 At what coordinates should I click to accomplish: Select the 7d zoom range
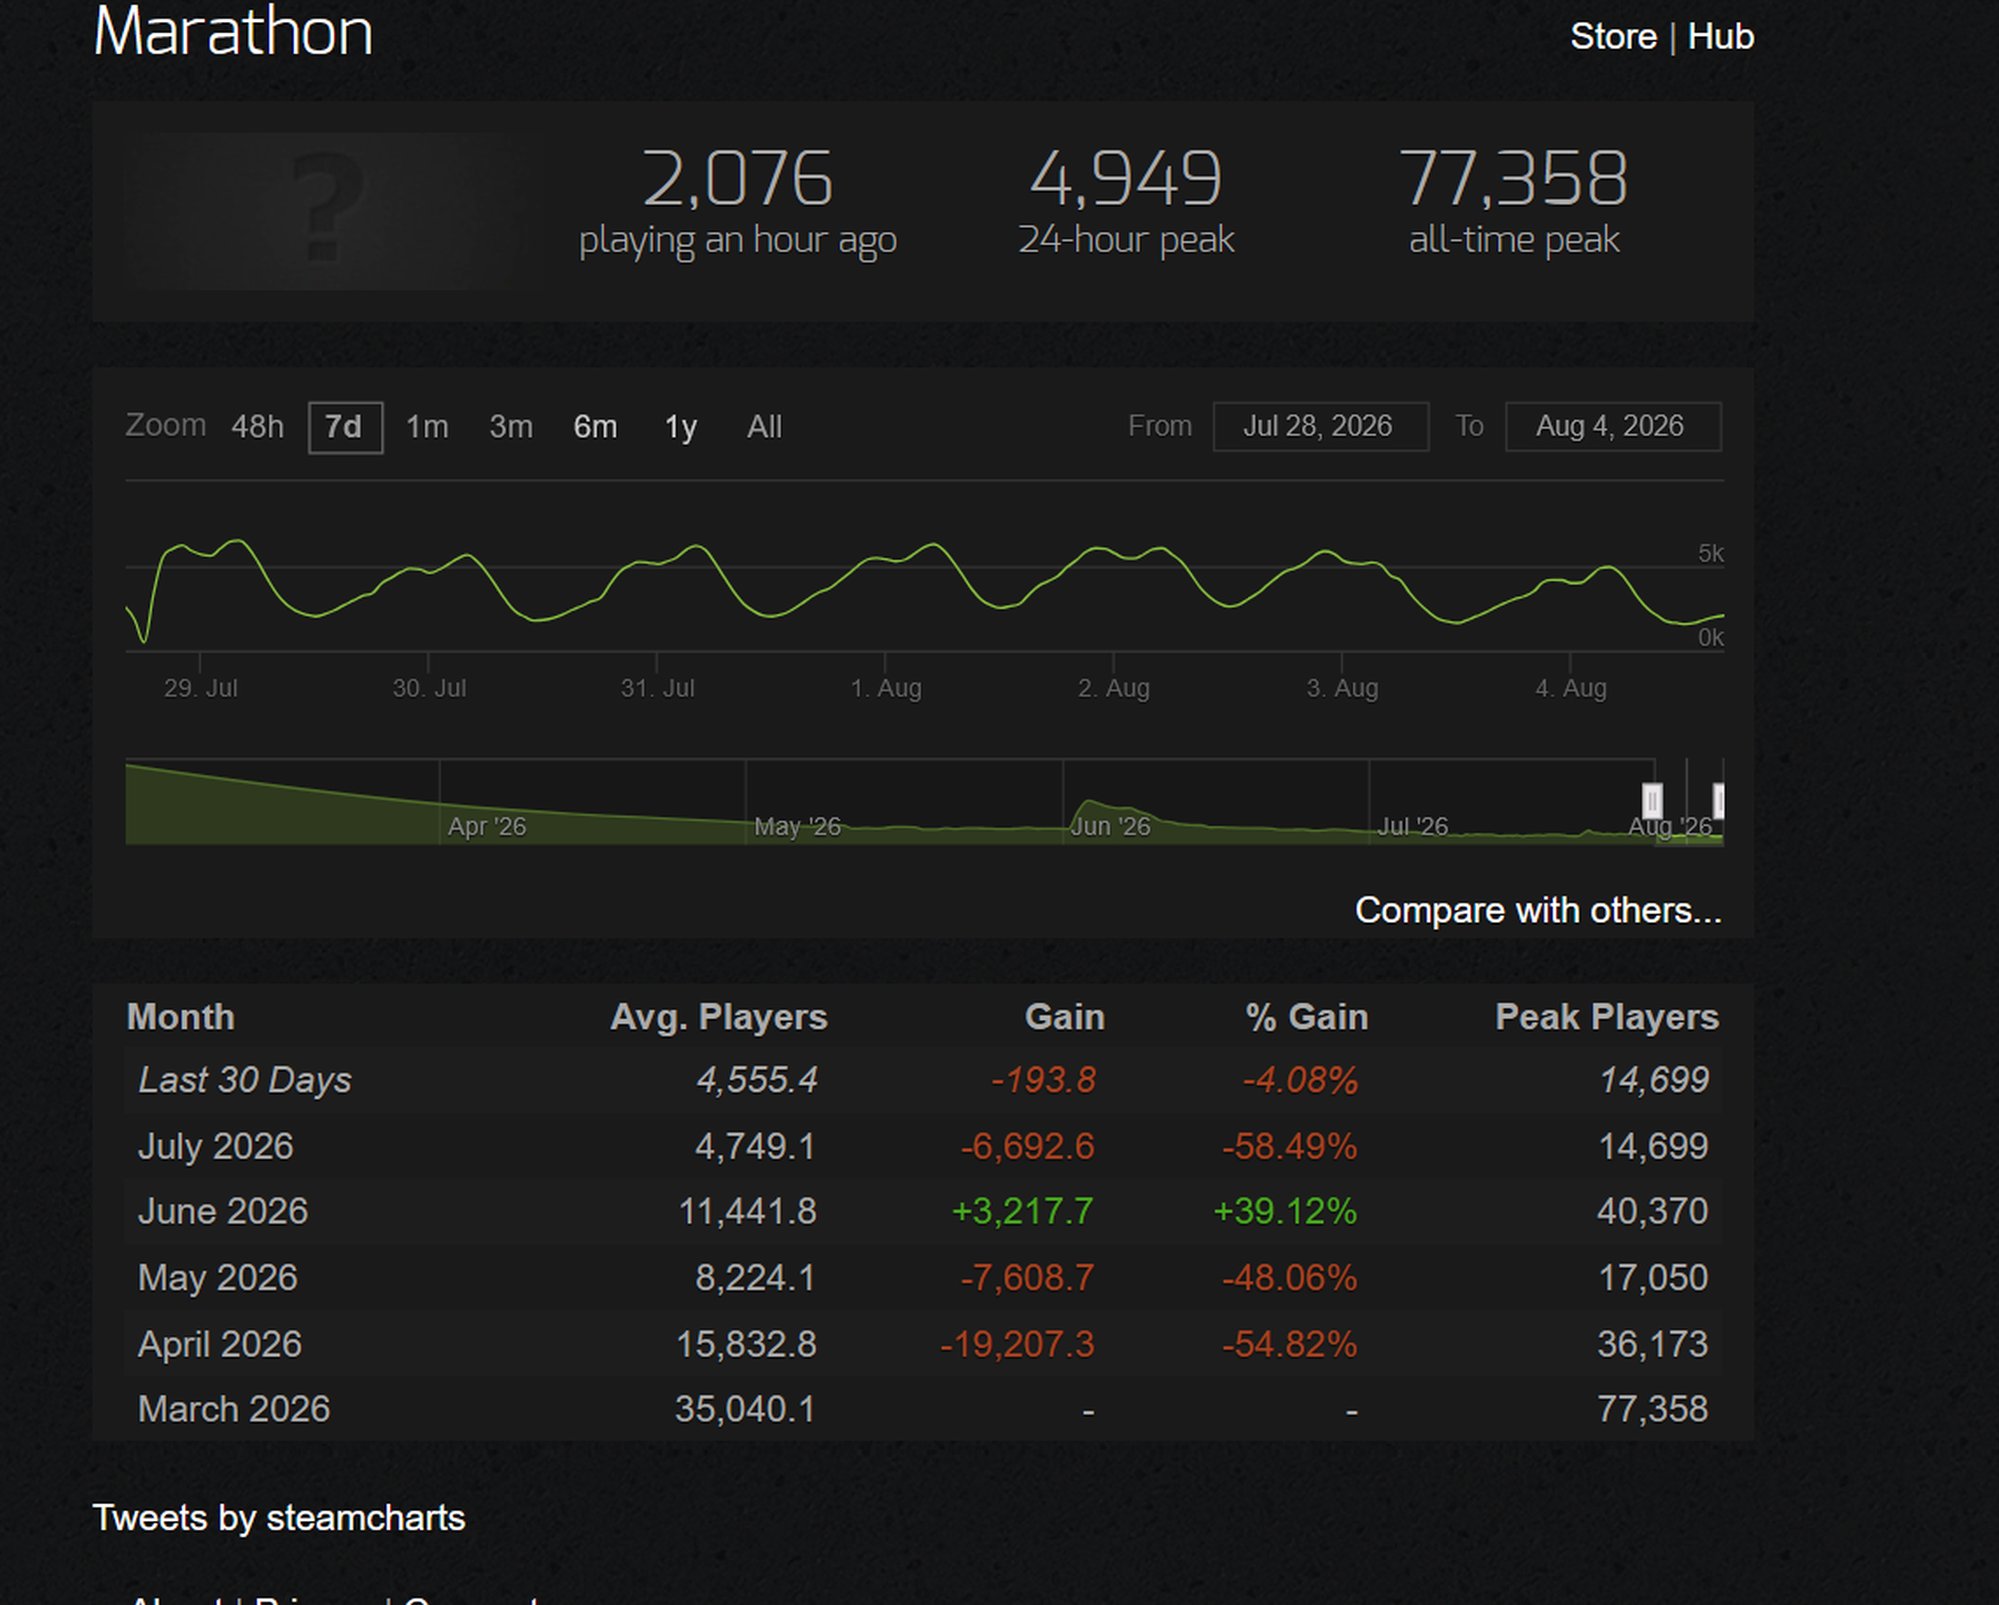click(x=345, y=427)
